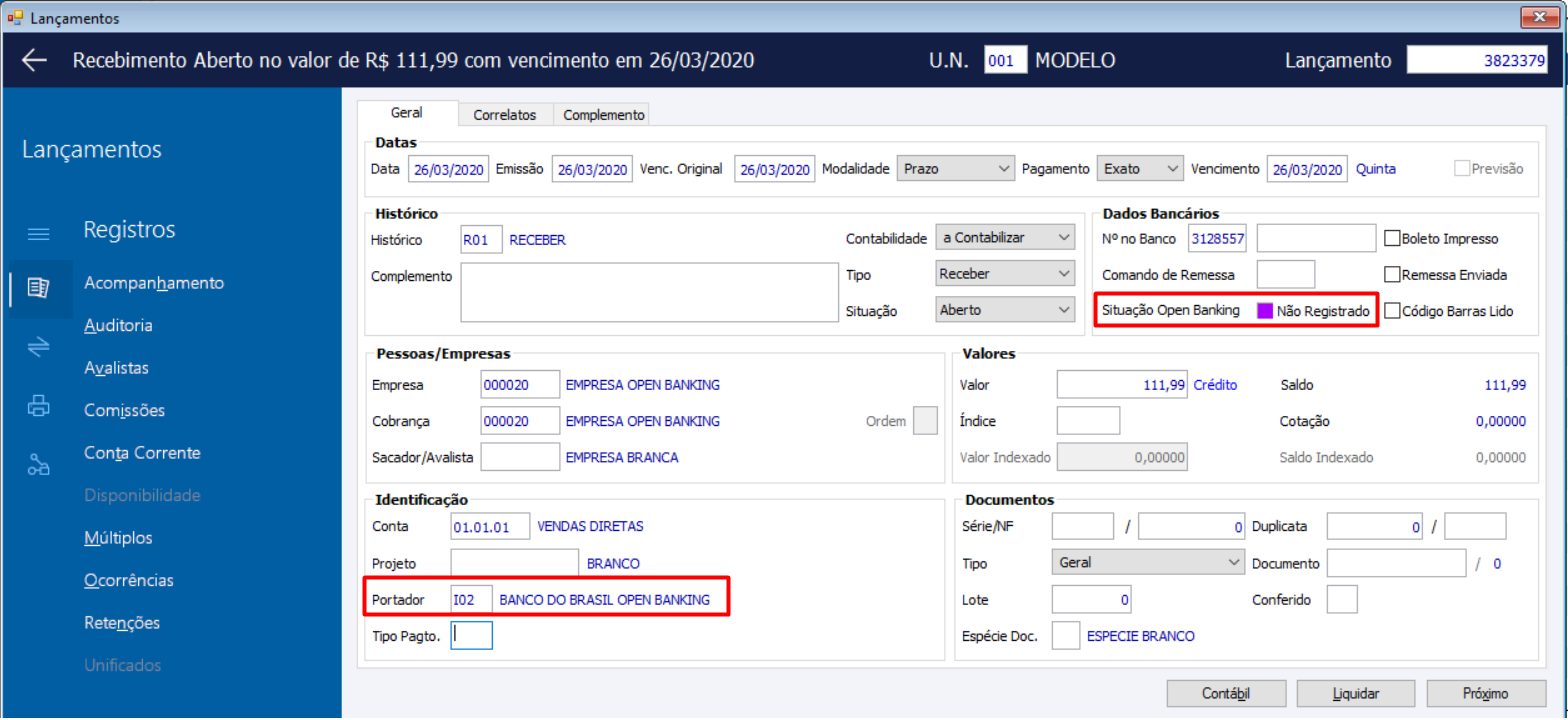Click the Contábil button

point(1226,693)
